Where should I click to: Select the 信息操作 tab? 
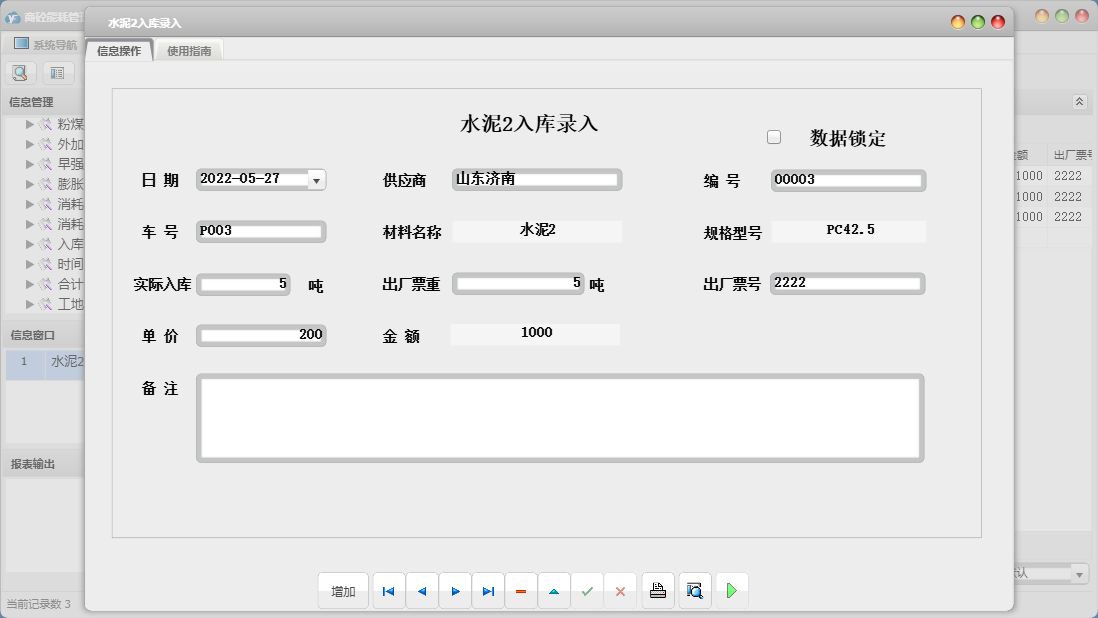coord(119,51)
